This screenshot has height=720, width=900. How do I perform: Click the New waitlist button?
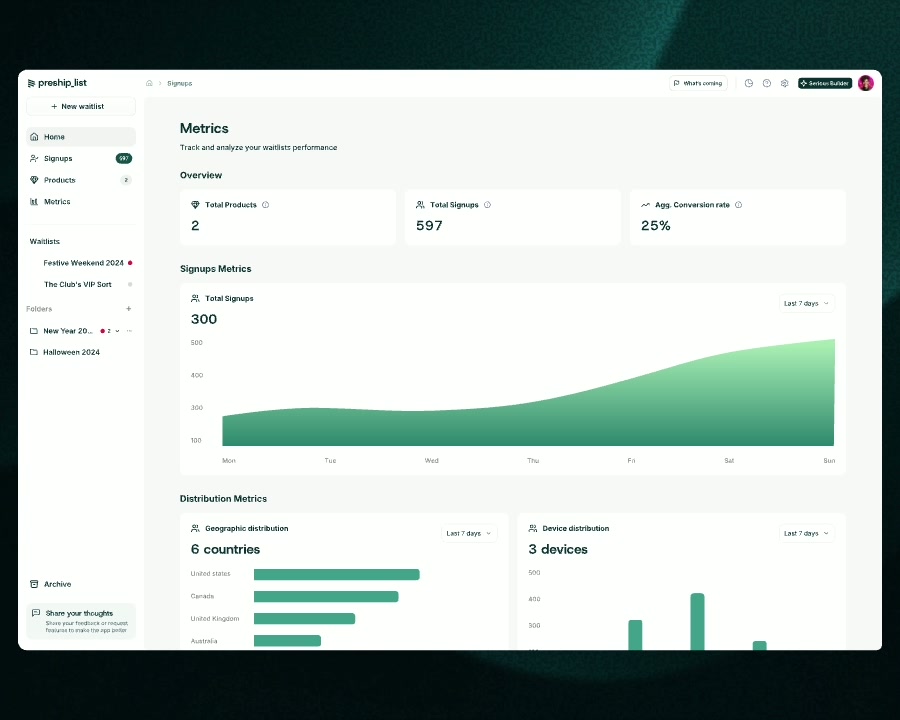click(80, 106)
